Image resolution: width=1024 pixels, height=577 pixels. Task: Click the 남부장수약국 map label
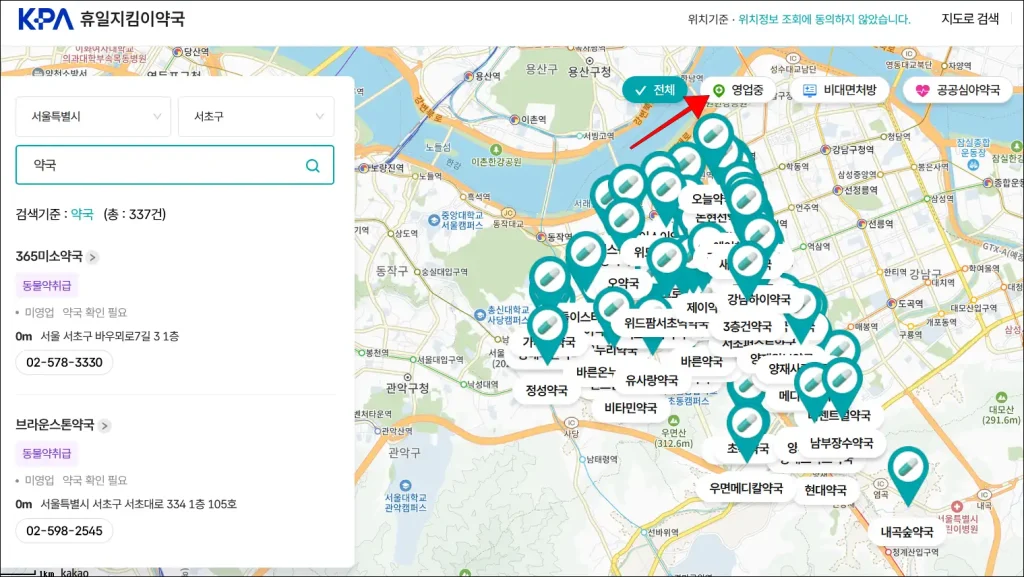click(x=841, y=443)
